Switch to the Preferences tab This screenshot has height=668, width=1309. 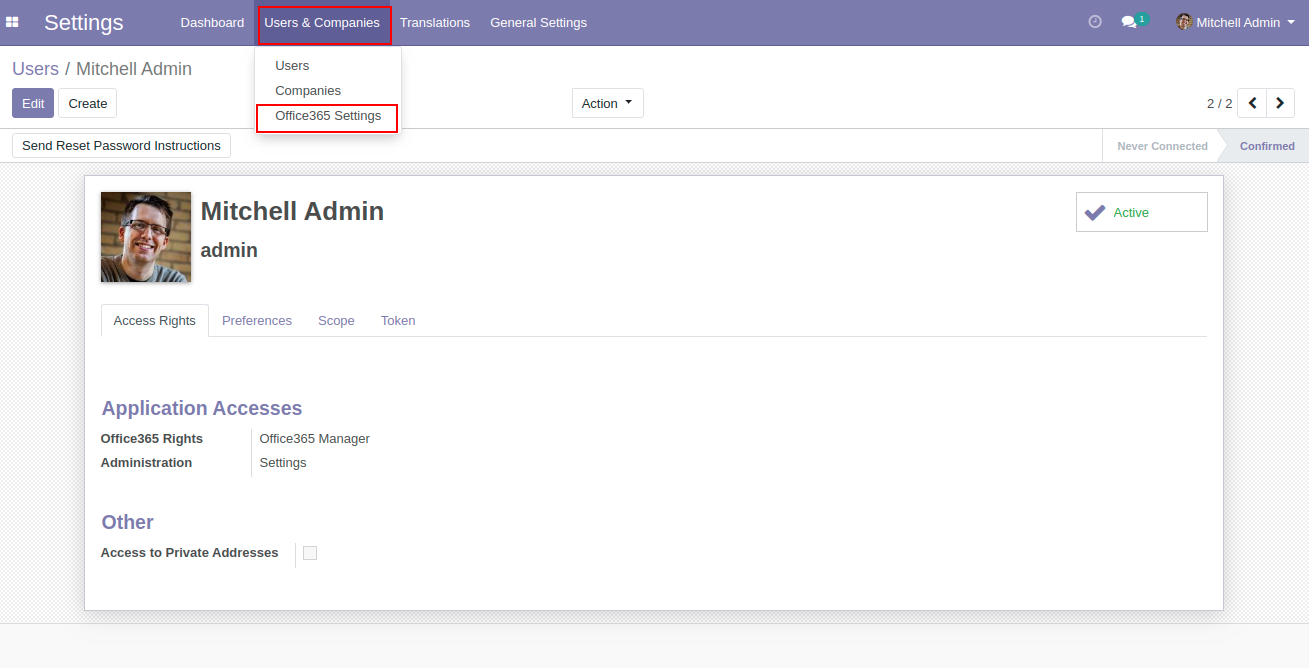pyautogui.click(x=257, y=321)
